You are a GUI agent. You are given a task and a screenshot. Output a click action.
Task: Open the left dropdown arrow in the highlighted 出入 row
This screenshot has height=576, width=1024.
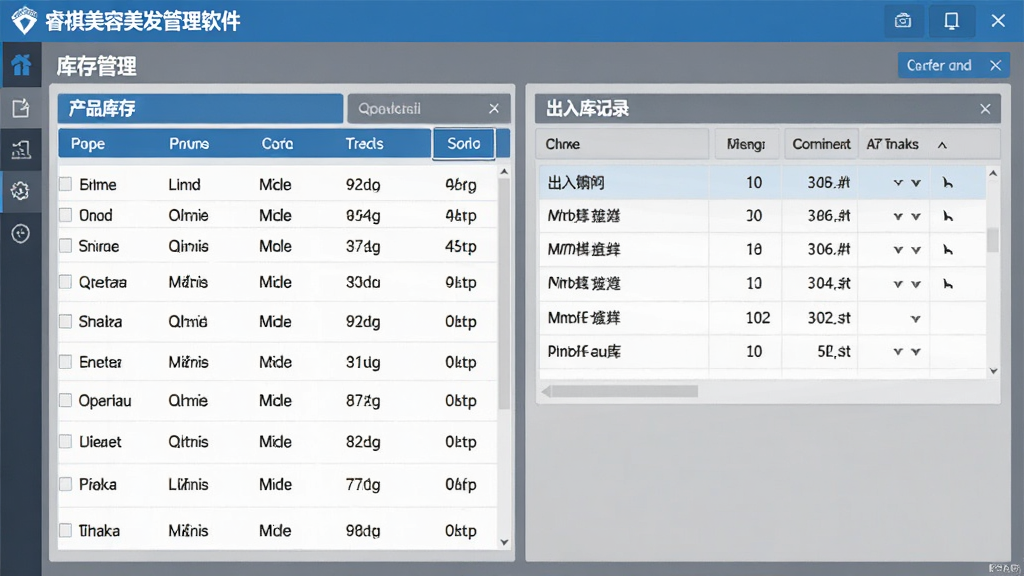click(898, 183)
